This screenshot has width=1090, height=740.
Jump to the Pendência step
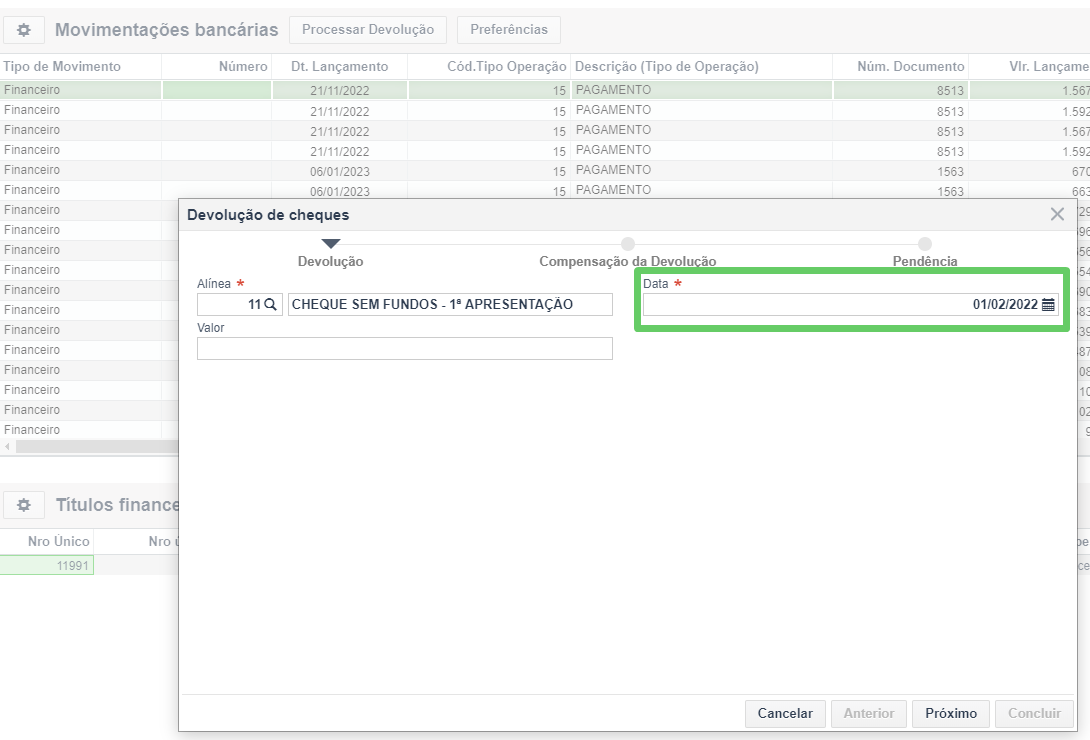[925, 244]
